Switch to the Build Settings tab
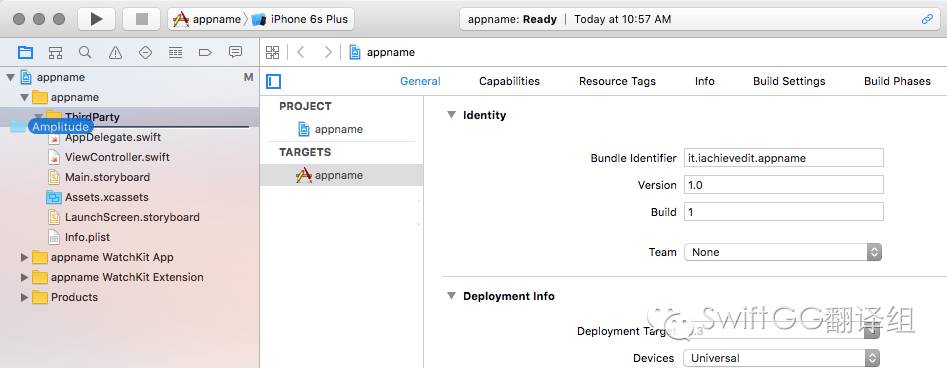Viewport: 947px width, 368px height. click(x=789, y=81)
